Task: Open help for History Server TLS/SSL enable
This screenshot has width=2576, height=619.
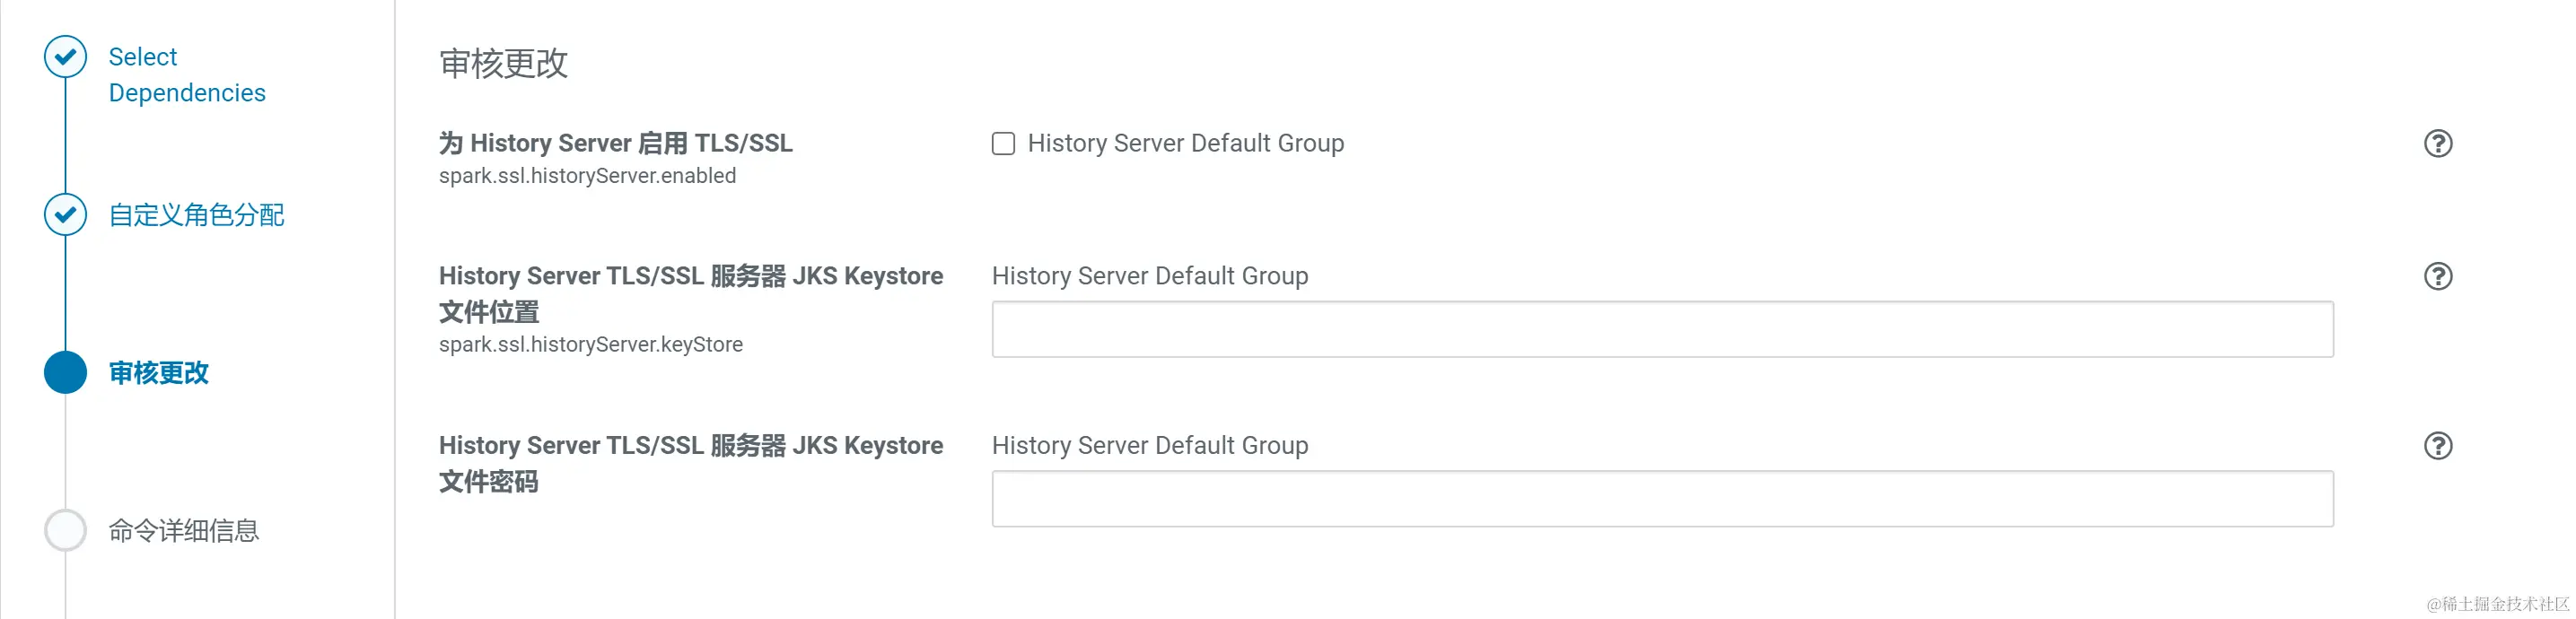Action: (2437, 144)
